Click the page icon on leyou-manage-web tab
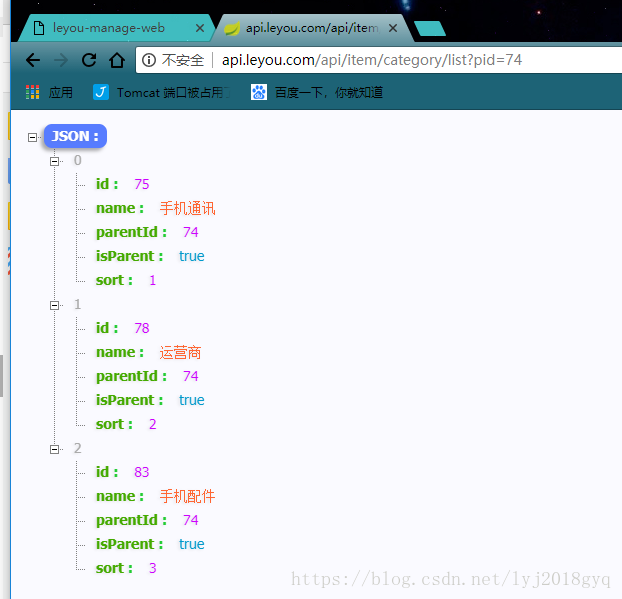The width and height of the screenshot is (622, 599). pos(39,28)
